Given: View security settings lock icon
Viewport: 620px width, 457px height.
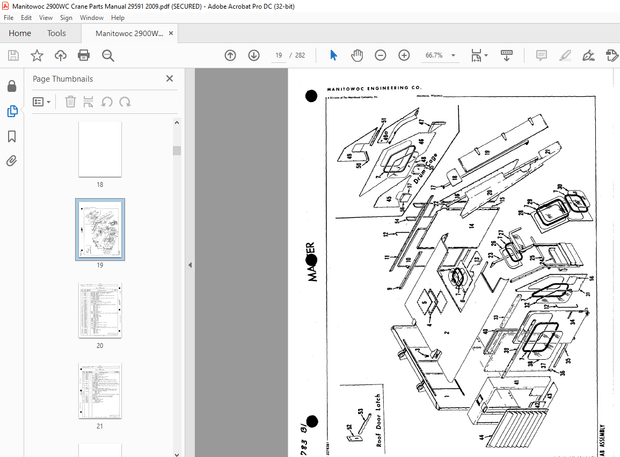Looking at the screenshot, I should pos(12,86).
